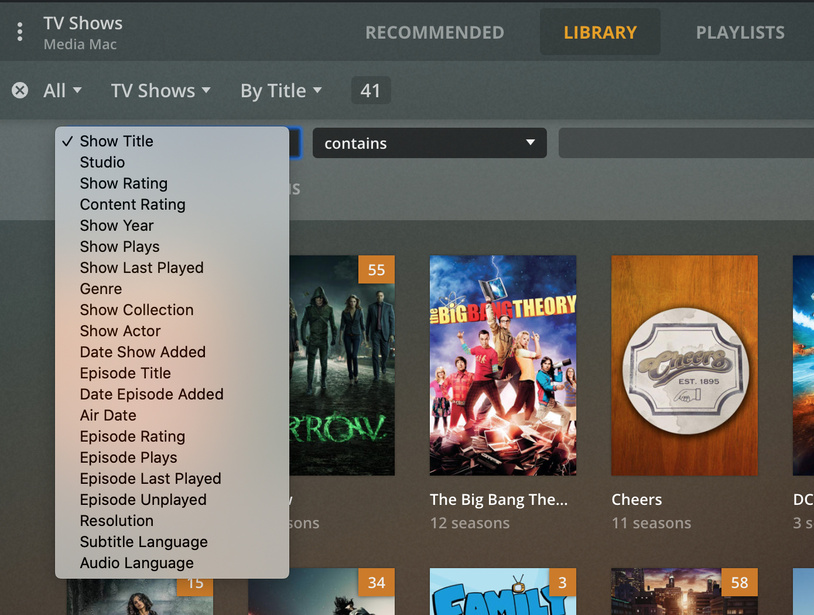Open the contains operator dropdown
This screenshot has width=814, height=615.
coord(429,143)
